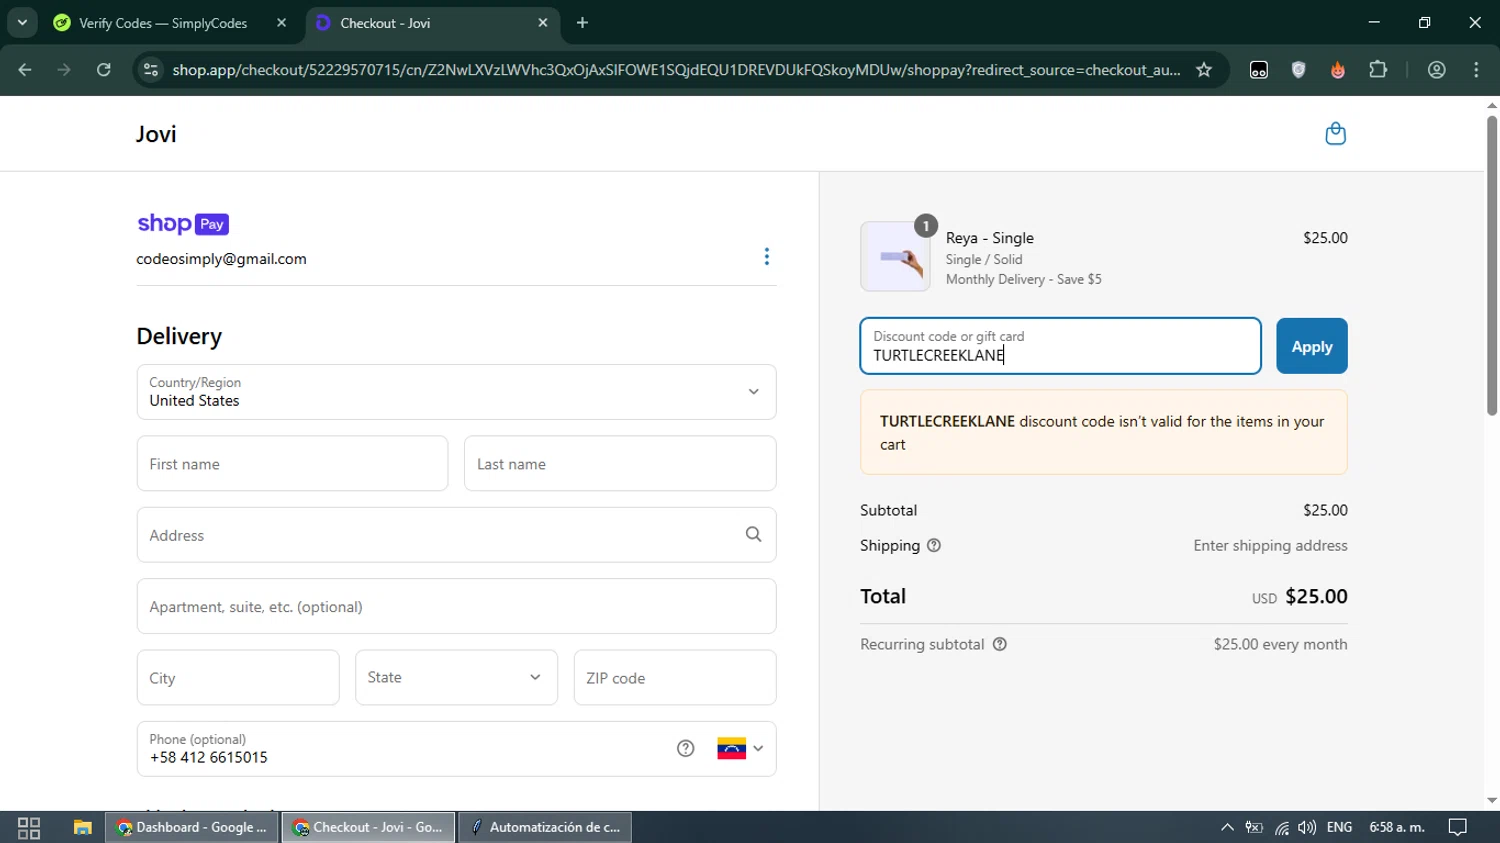Open File Explorer from the taskbar

[82, 827]
